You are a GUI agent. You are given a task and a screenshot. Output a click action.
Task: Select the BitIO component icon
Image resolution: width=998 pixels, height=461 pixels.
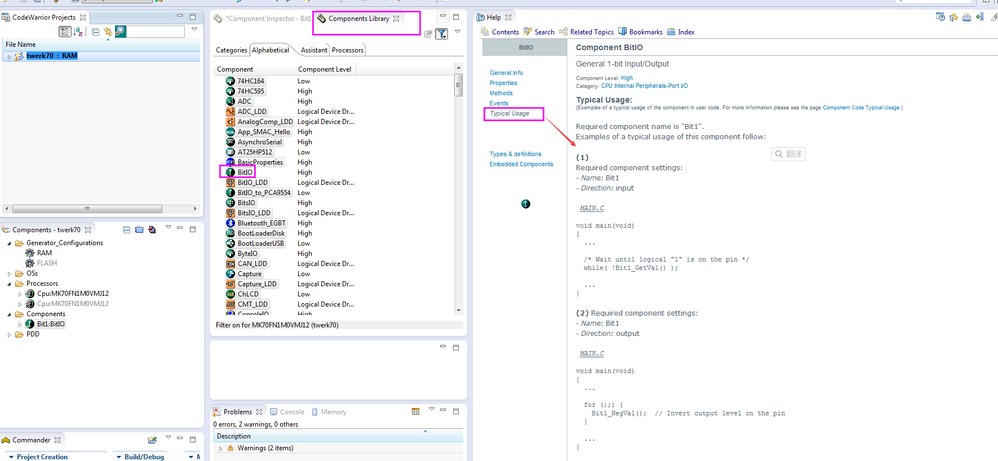pos(230,173)
